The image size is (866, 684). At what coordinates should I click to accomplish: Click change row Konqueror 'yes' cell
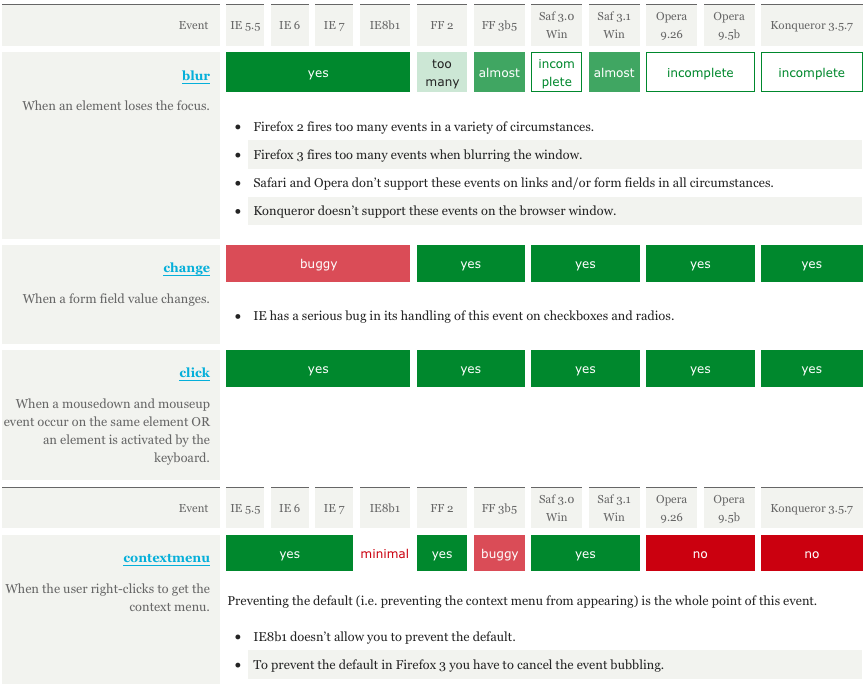click(811, 264)
